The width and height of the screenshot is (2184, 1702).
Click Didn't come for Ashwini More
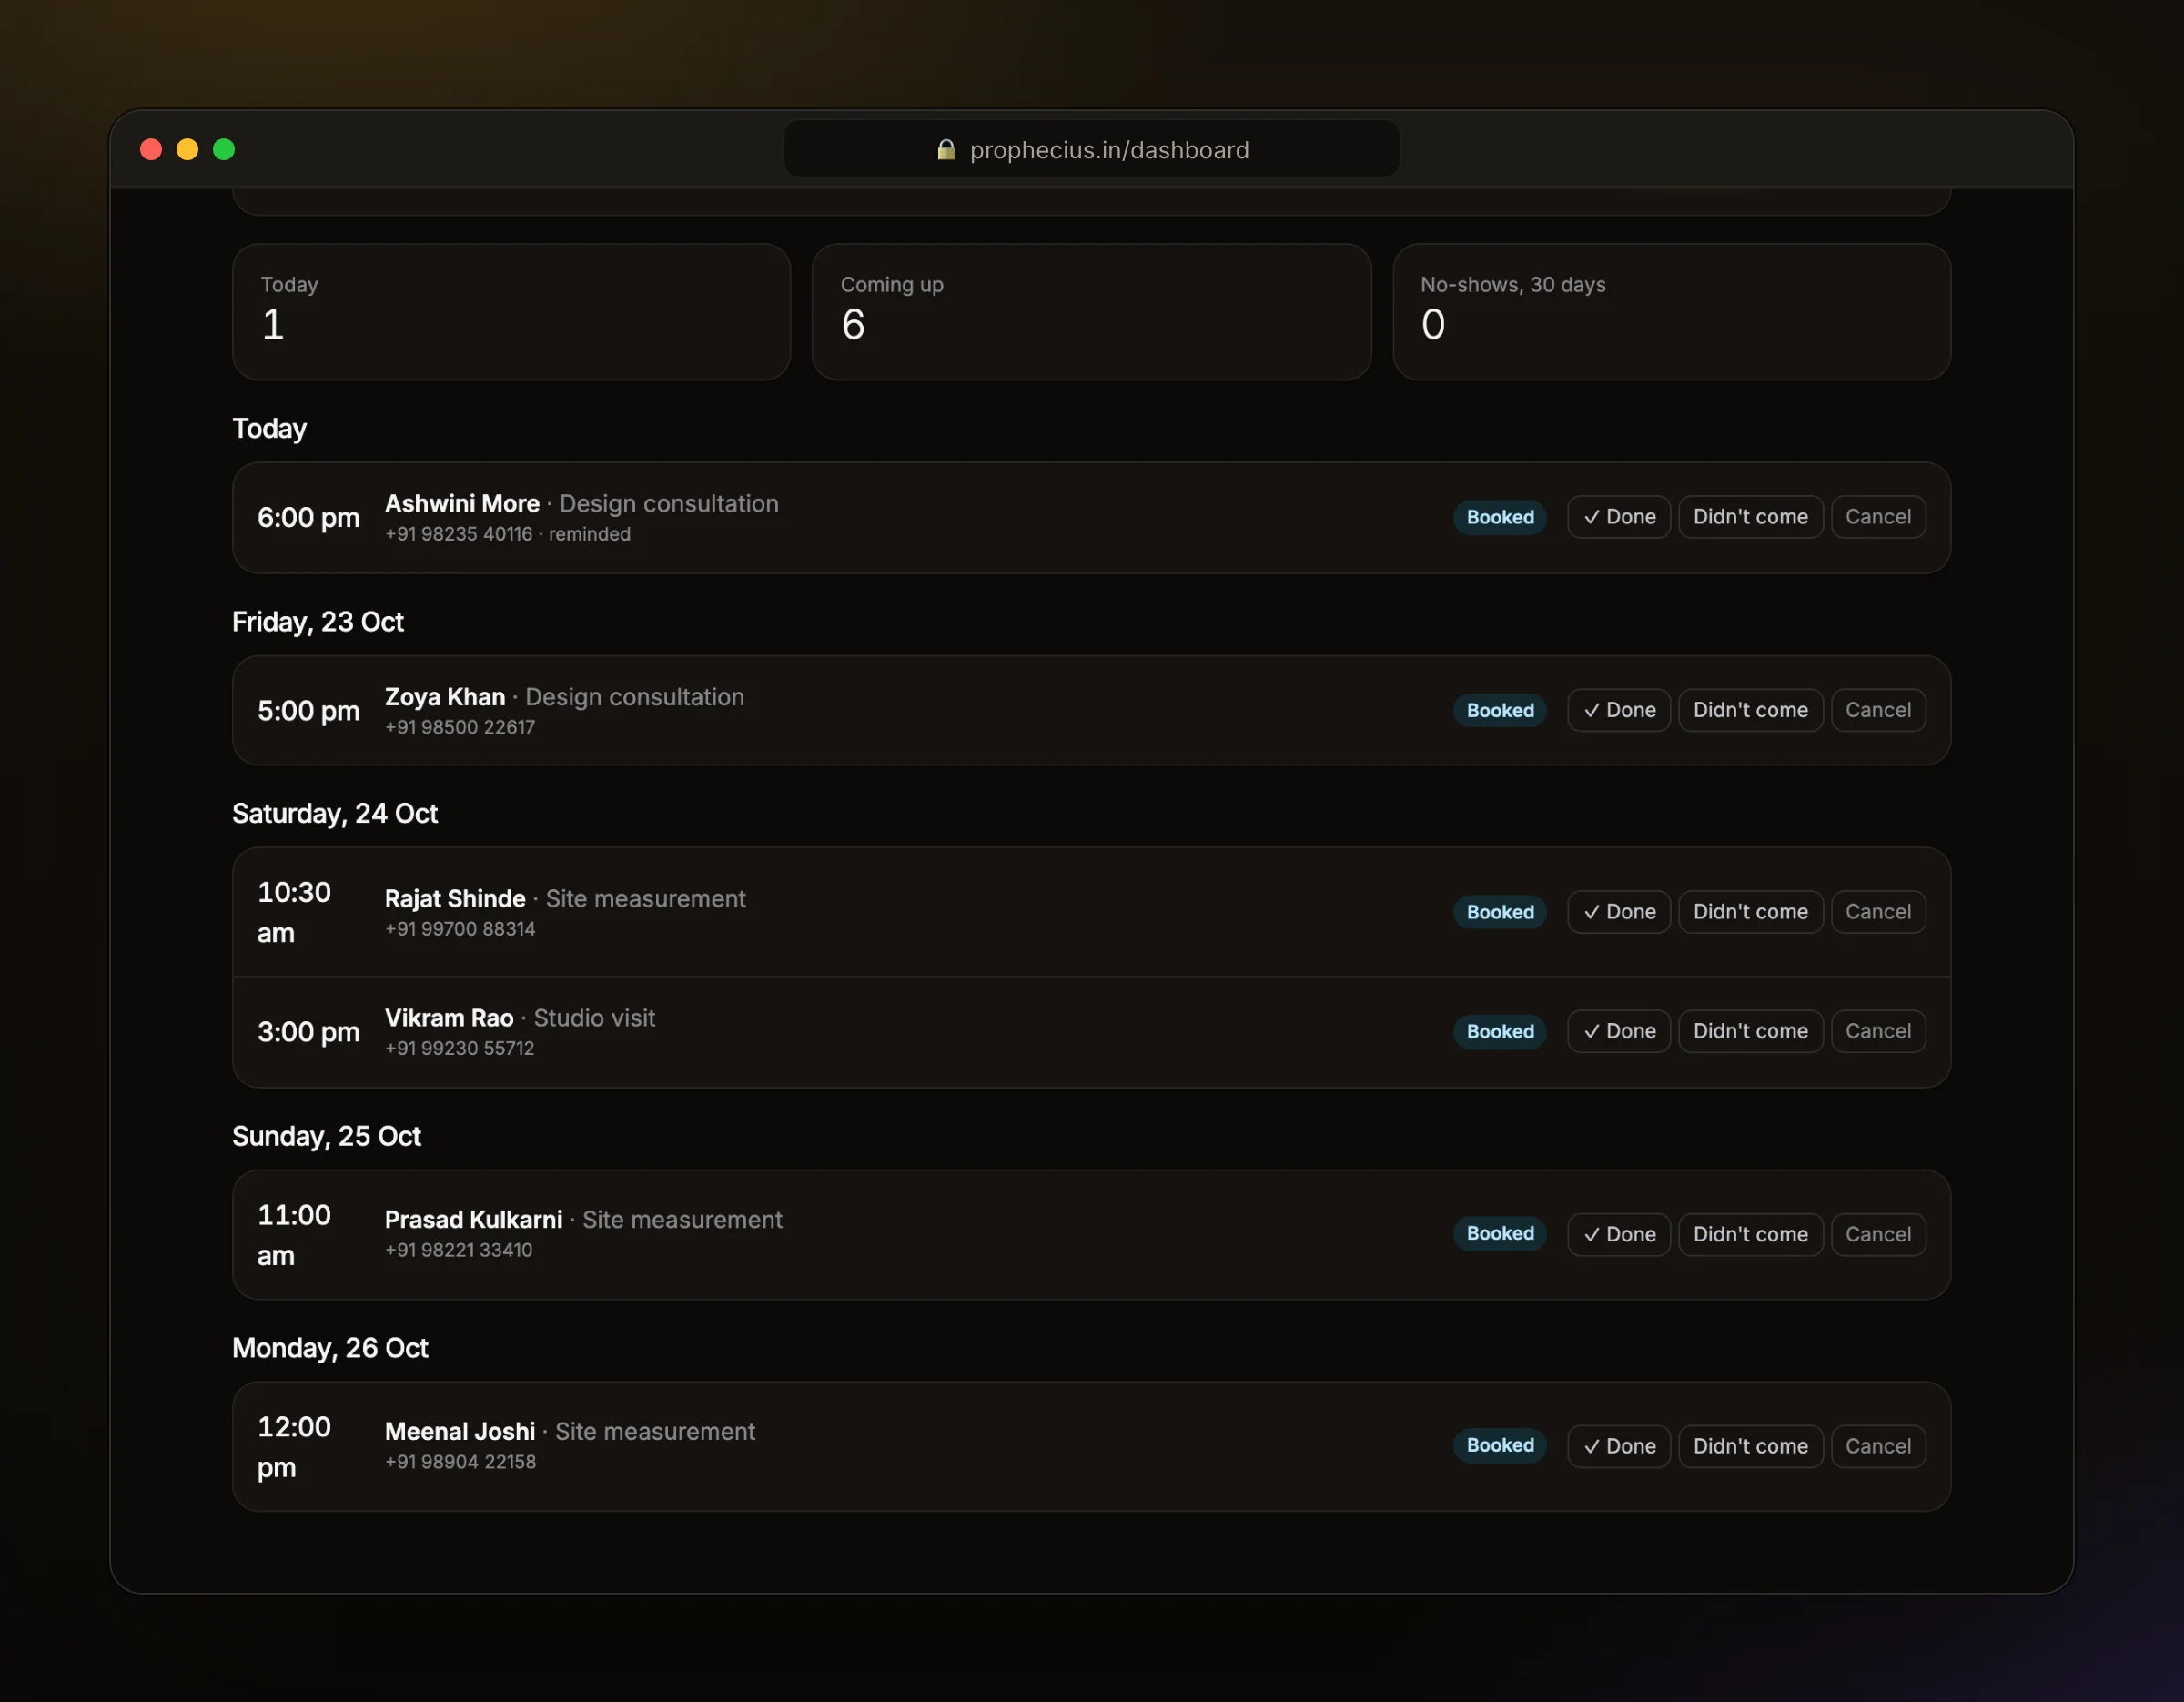1750,517
